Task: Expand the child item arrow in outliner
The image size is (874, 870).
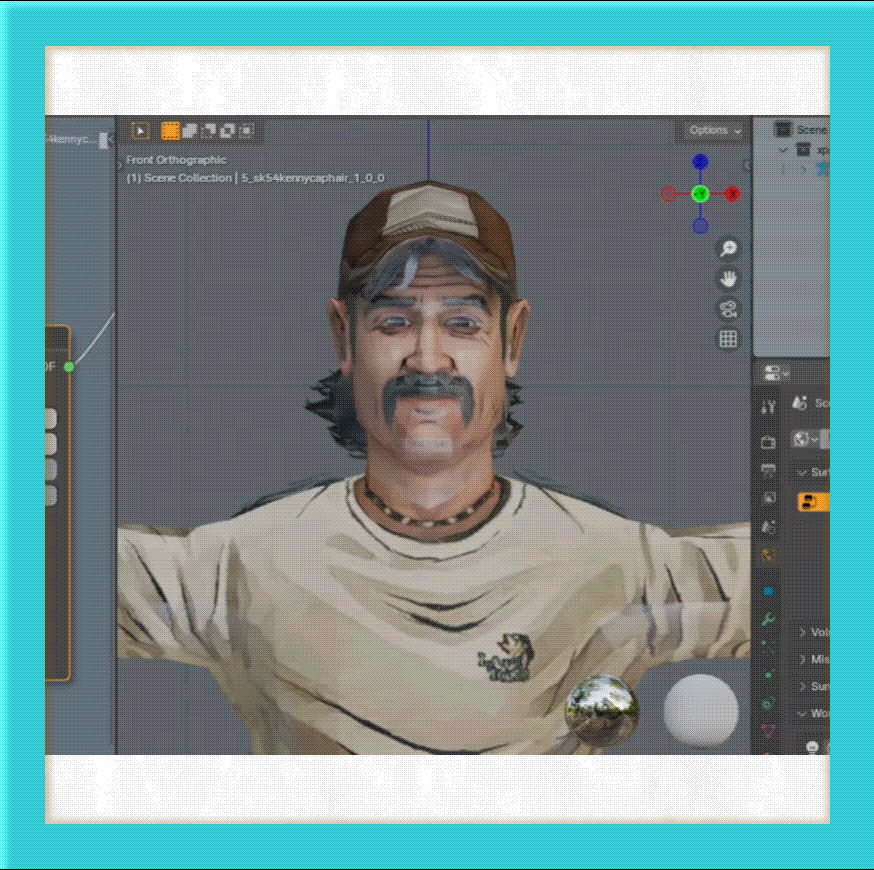Action: pyautogui.click(x=803, y=169)
